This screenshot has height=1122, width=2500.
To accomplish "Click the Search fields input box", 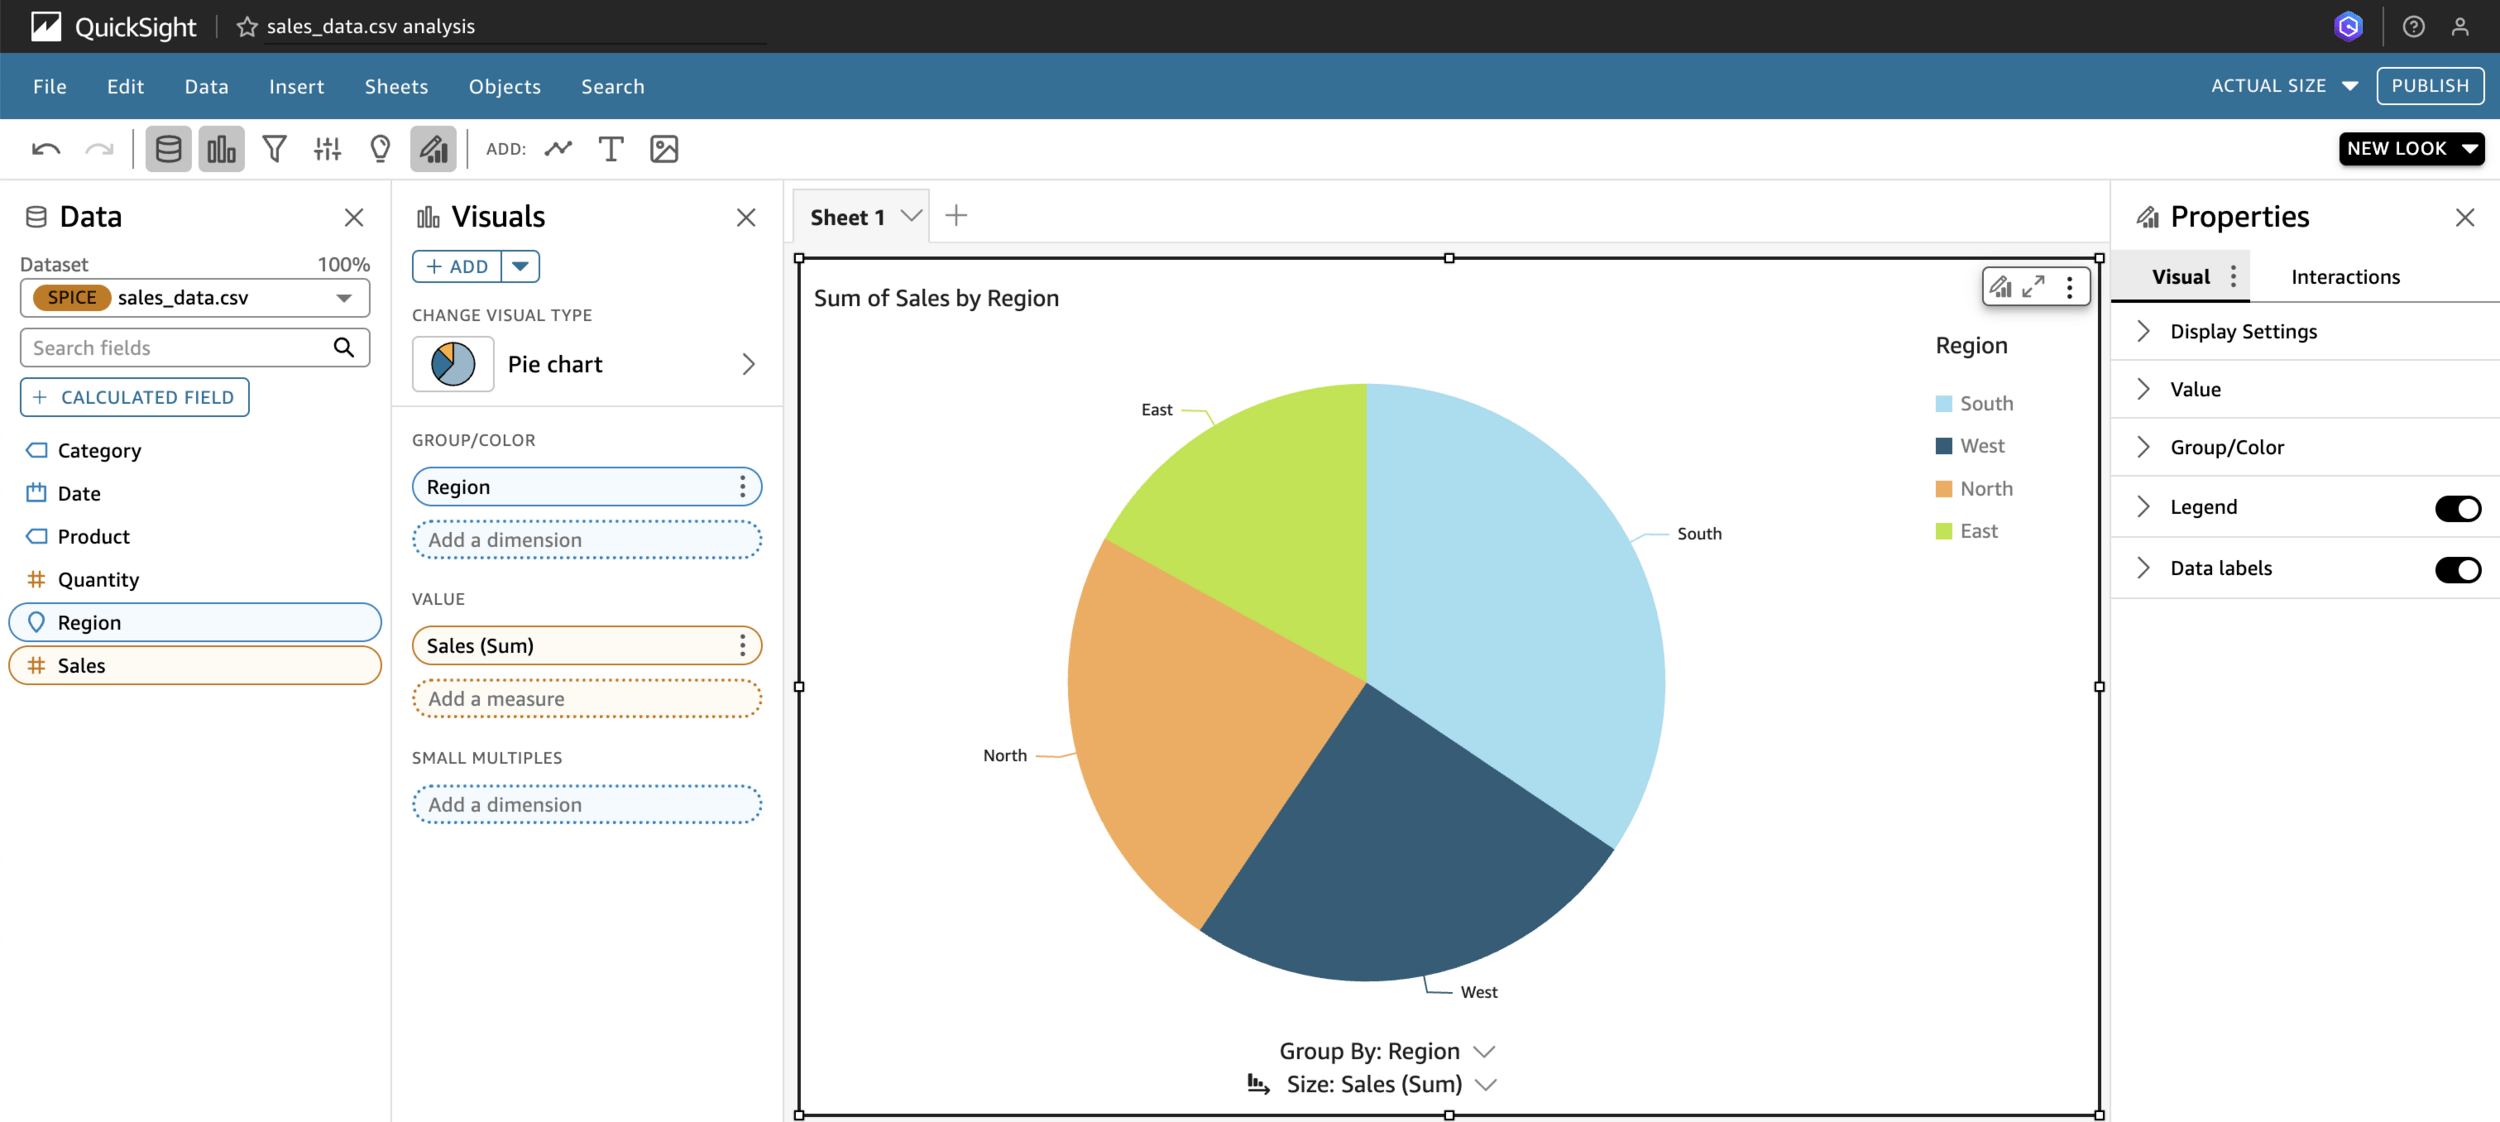I will 175,348.
